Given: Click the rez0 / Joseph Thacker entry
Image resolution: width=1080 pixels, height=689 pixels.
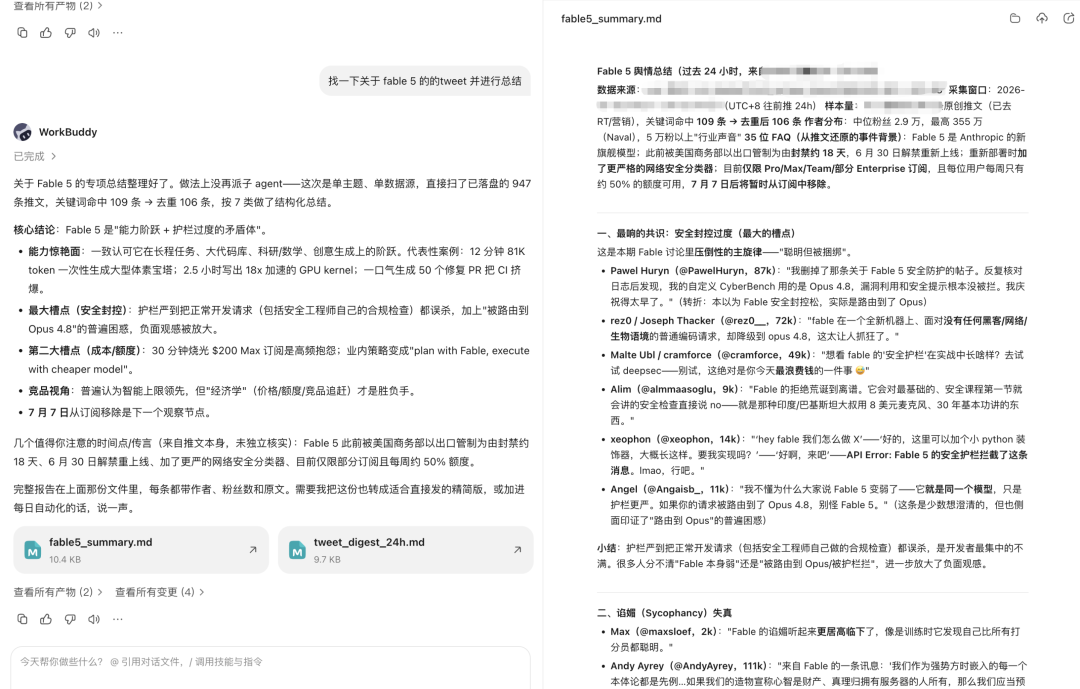Looking at the screenshot, I should coord(818,329).
